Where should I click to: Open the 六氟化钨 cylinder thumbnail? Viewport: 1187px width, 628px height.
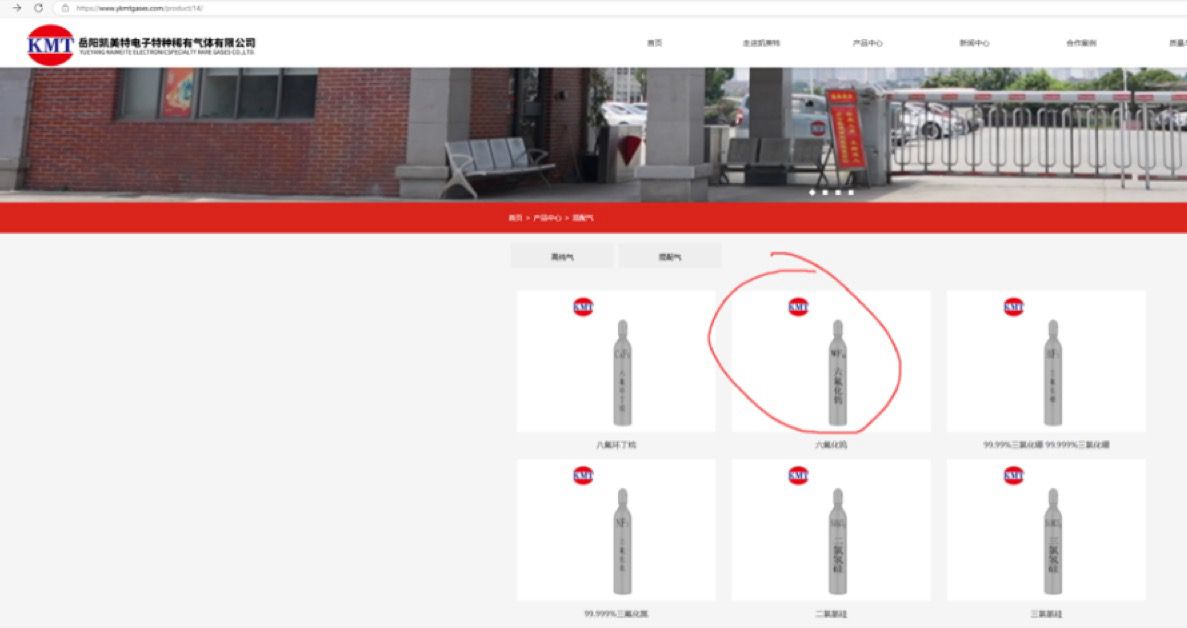831,362
